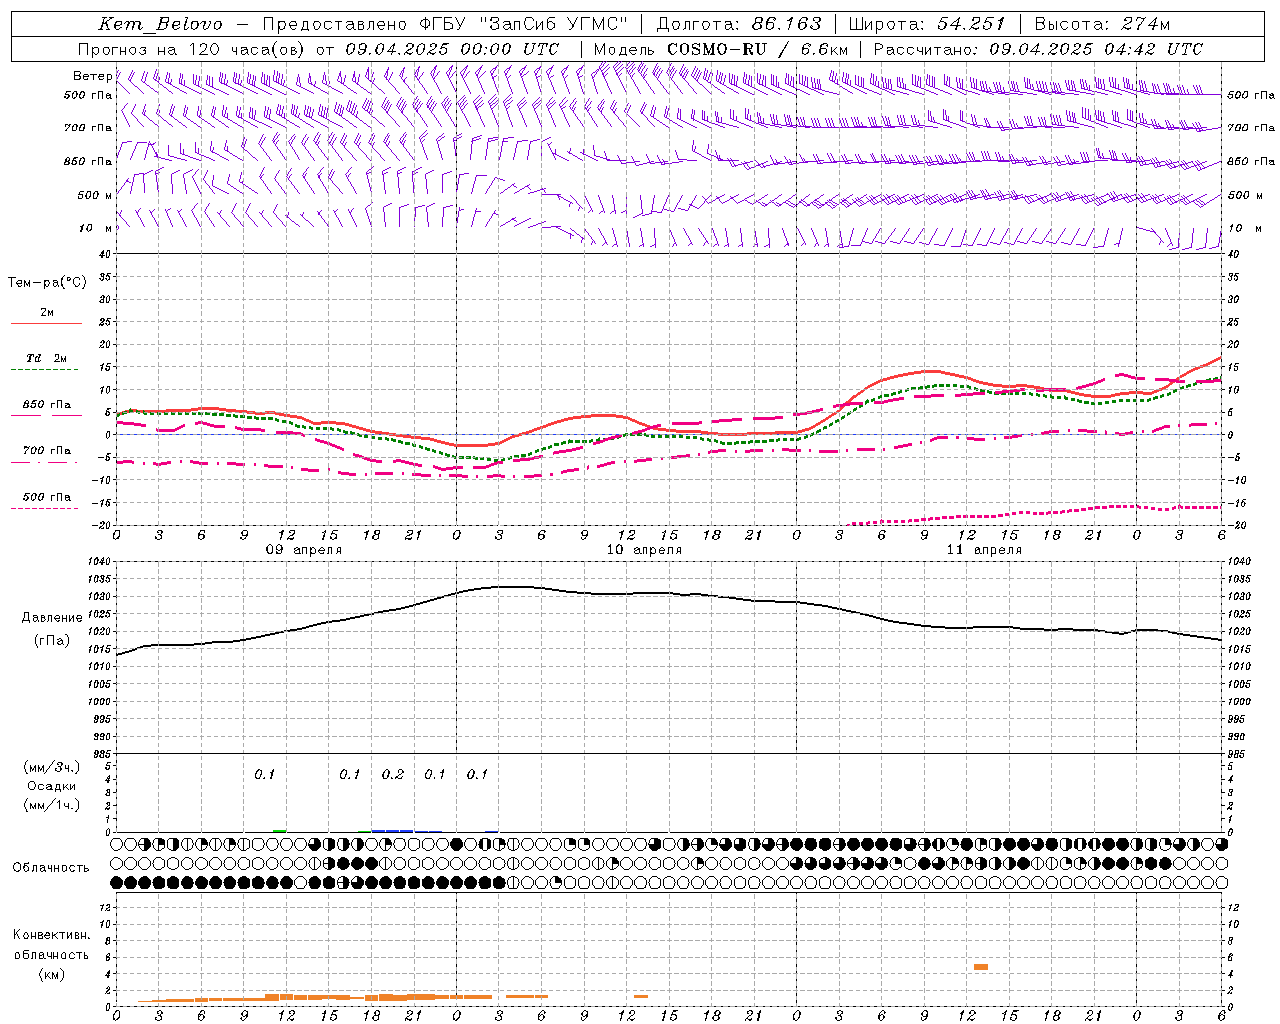Select the date label 10 апреля
The height and width of the screenshot is (1024, 1280).
click(x=644, y=550)
